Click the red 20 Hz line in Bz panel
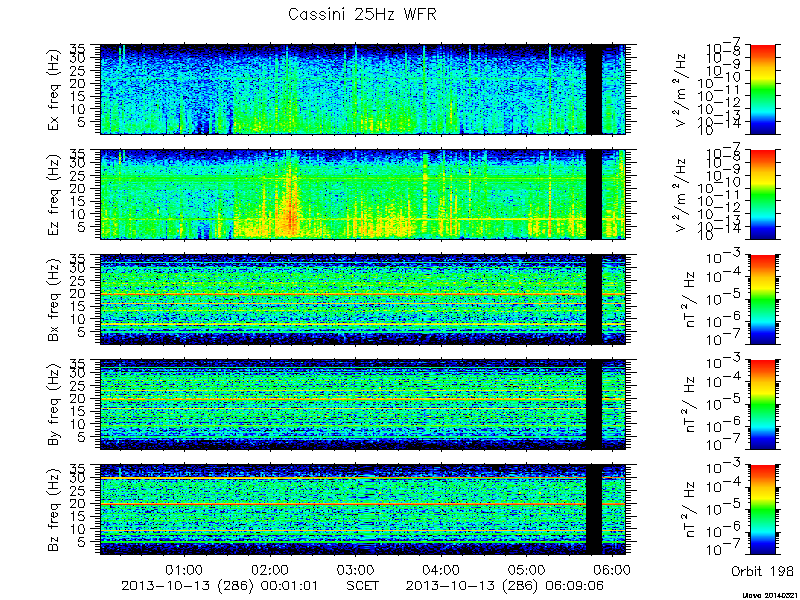800x600 pixels. click(363, 504)
